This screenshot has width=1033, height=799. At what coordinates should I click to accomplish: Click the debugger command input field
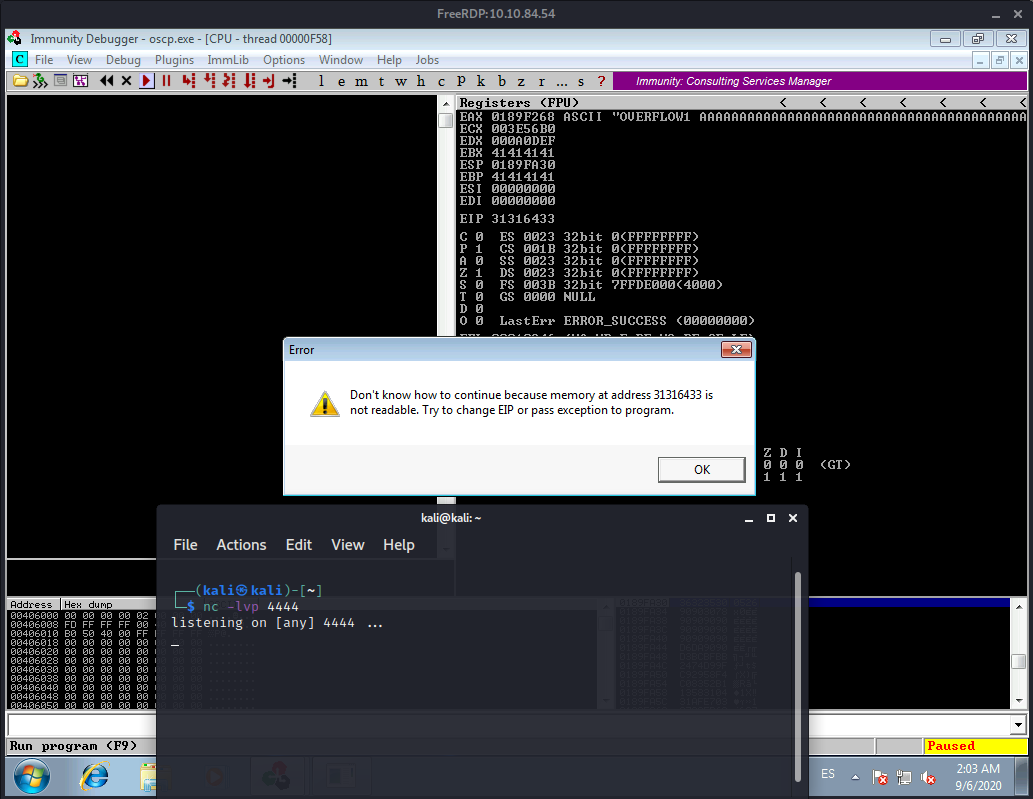(509, 725)
